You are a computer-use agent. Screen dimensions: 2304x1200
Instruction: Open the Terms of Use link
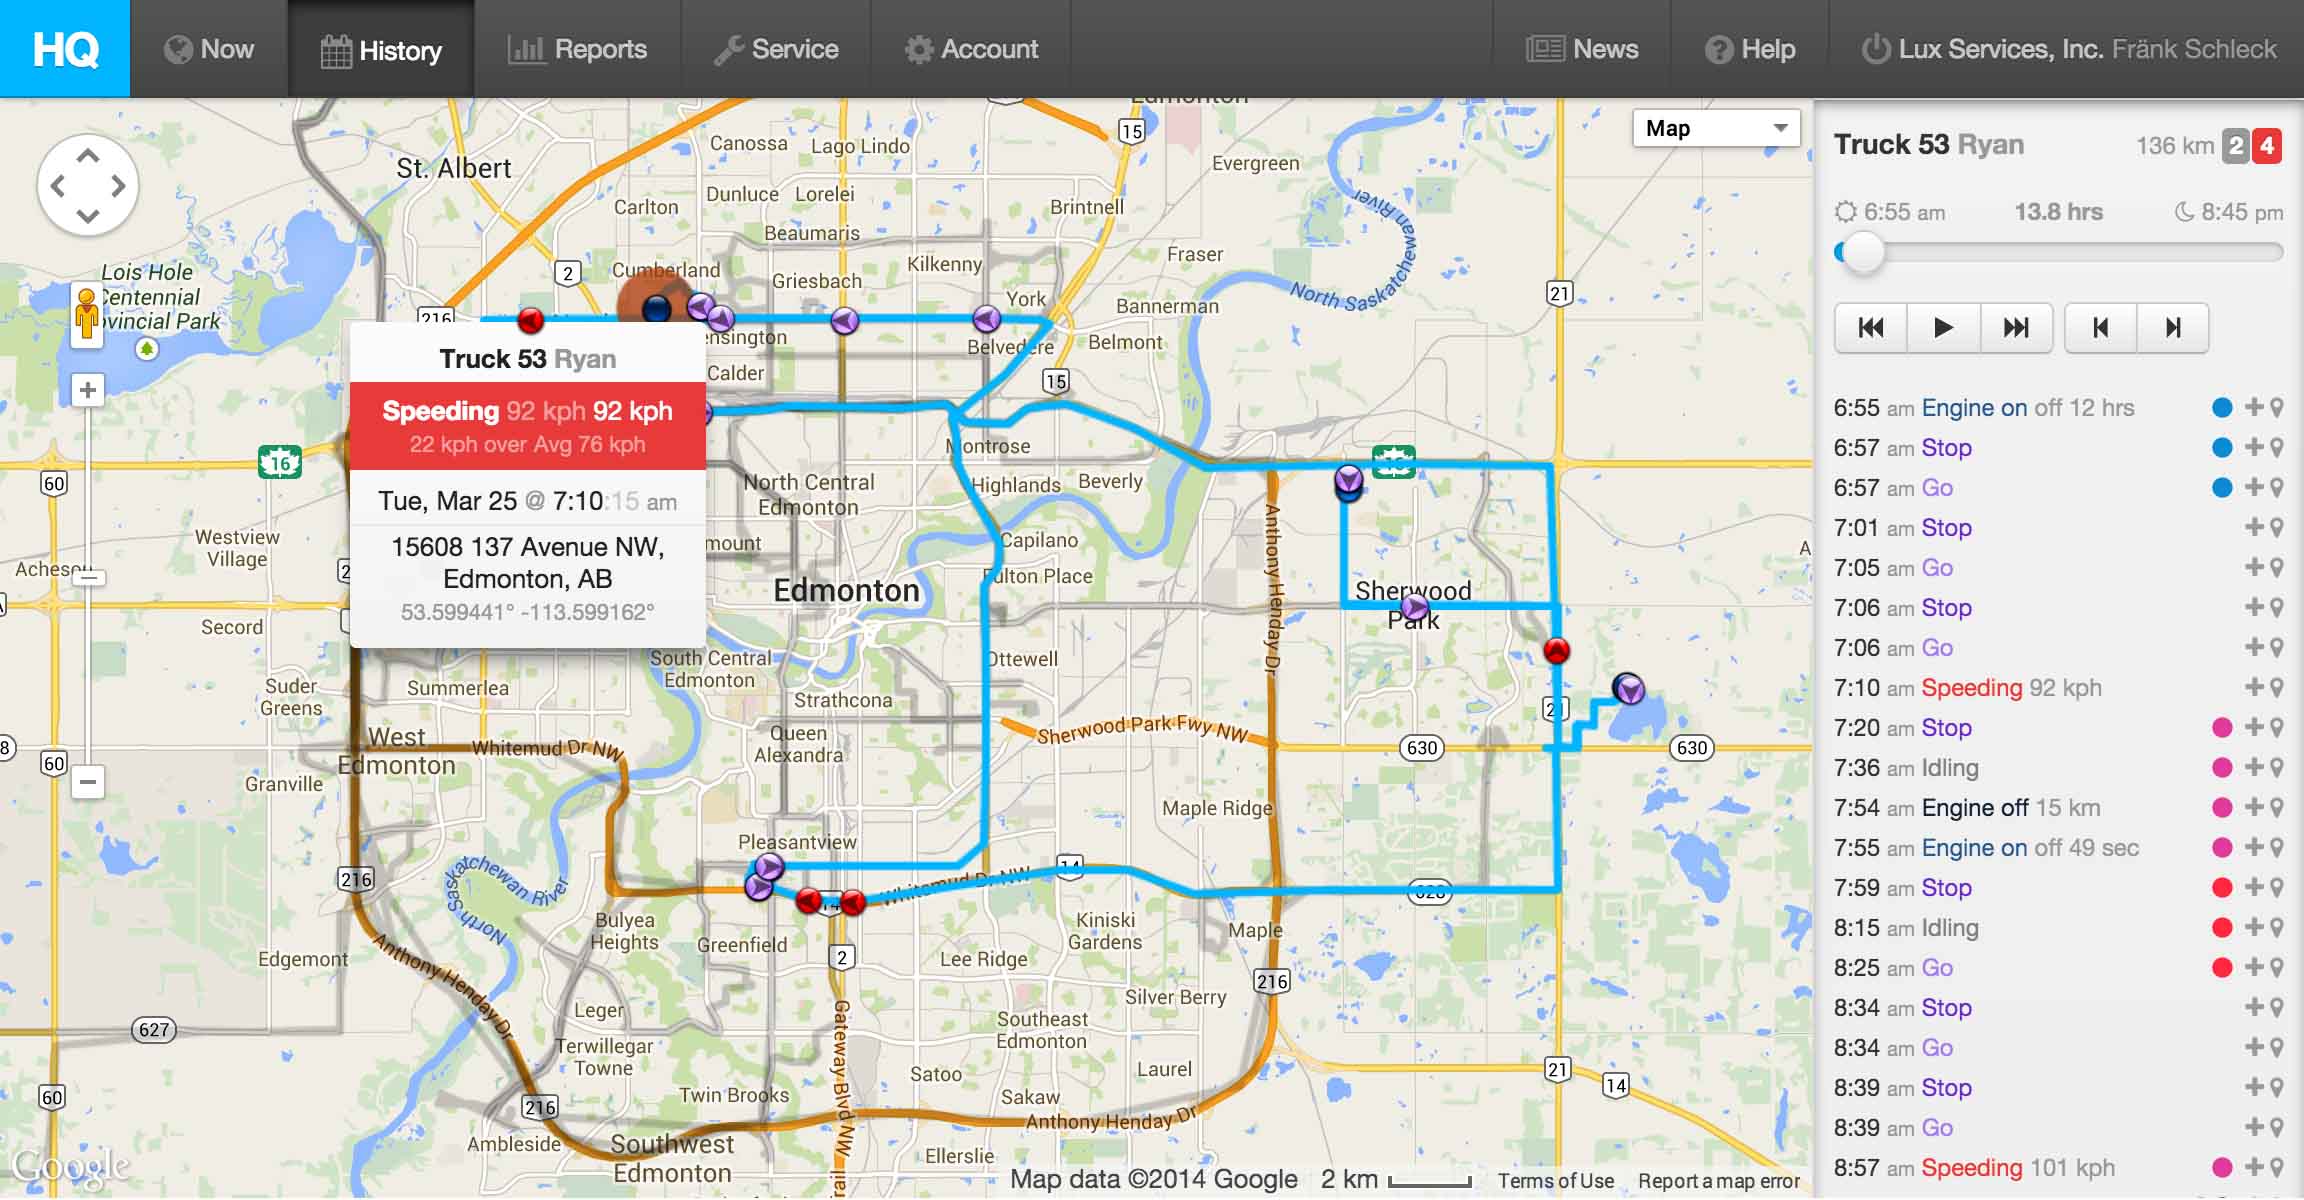click(1555, 1180)
